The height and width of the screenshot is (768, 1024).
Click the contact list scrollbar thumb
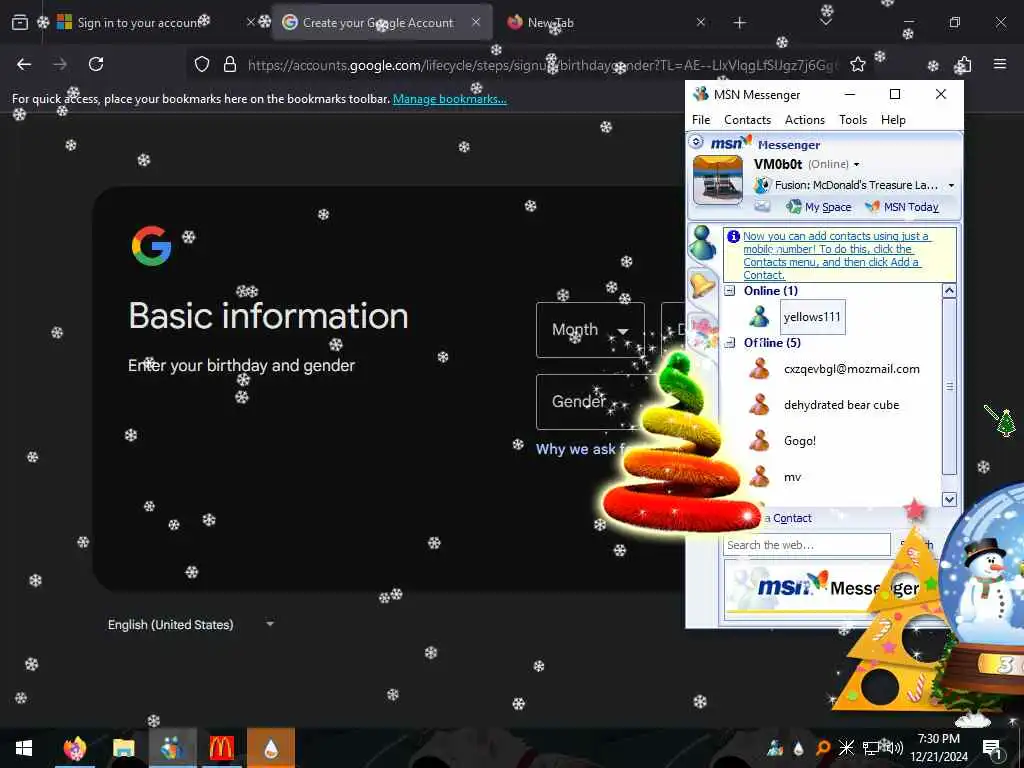coord(950,387)
